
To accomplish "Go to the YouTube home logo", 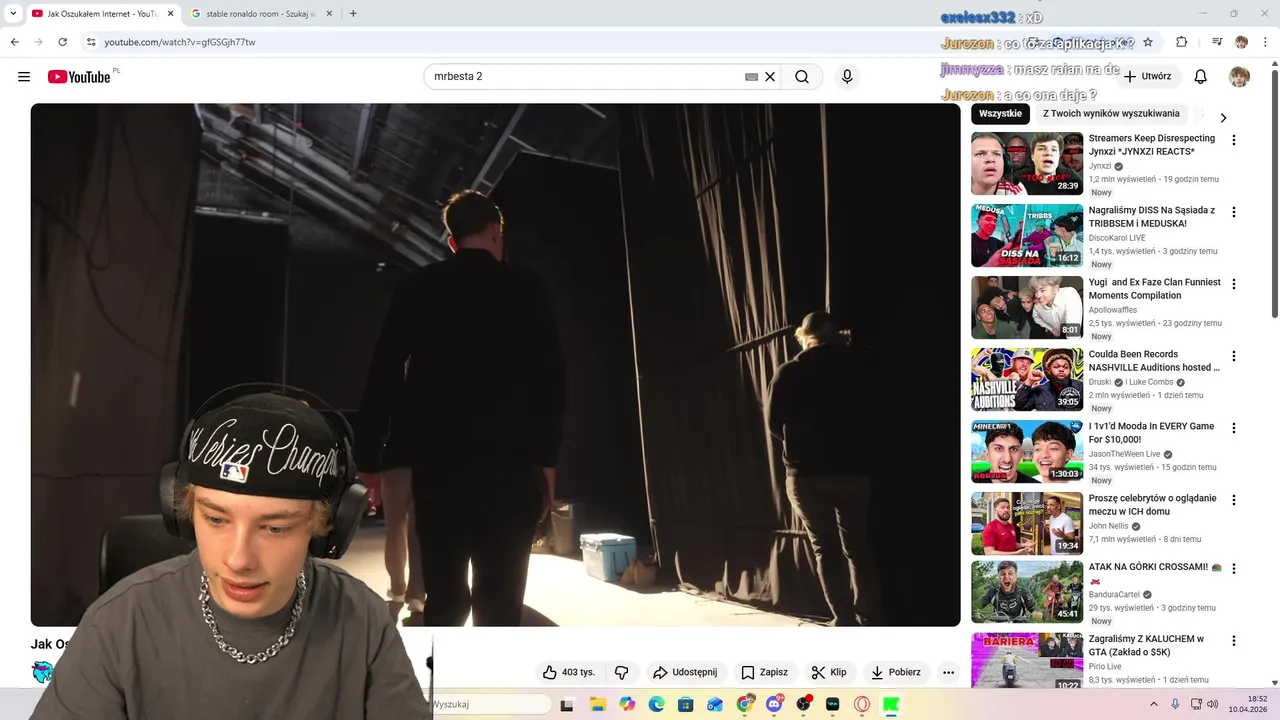I will click(79, 77).
